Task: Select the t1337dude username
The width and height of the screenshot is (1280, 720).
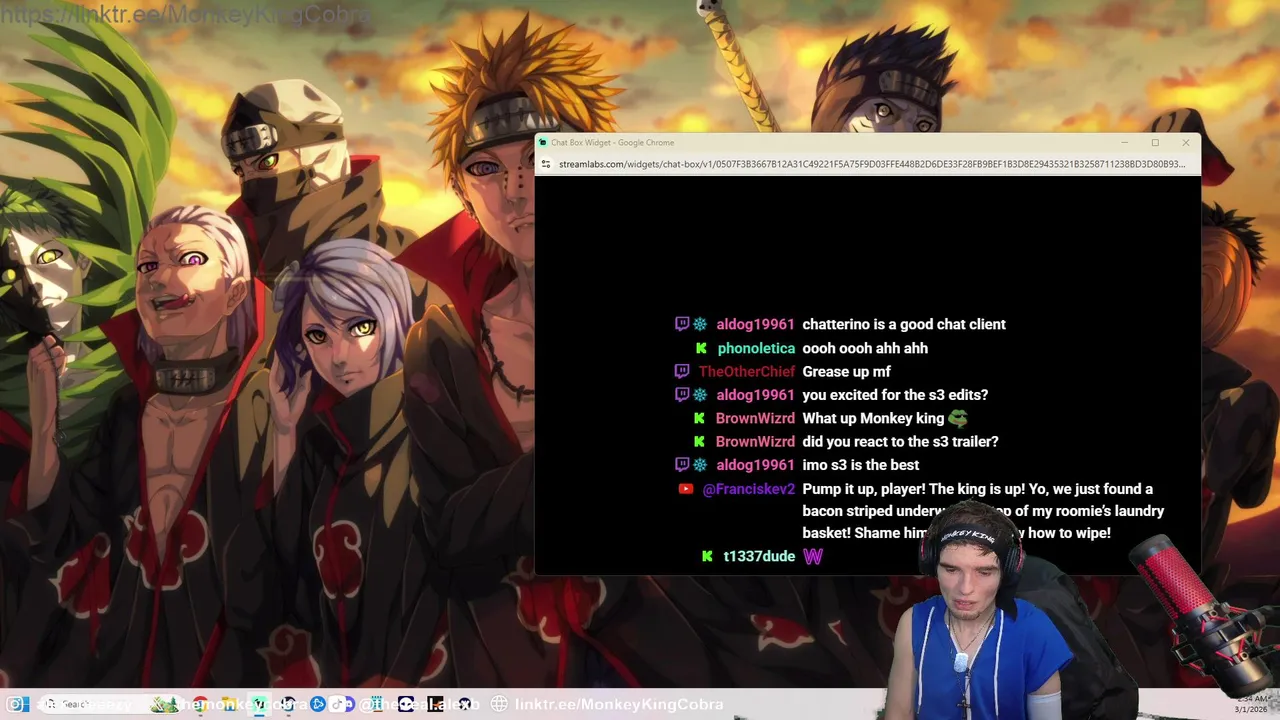Action: (x=759, y=556)
